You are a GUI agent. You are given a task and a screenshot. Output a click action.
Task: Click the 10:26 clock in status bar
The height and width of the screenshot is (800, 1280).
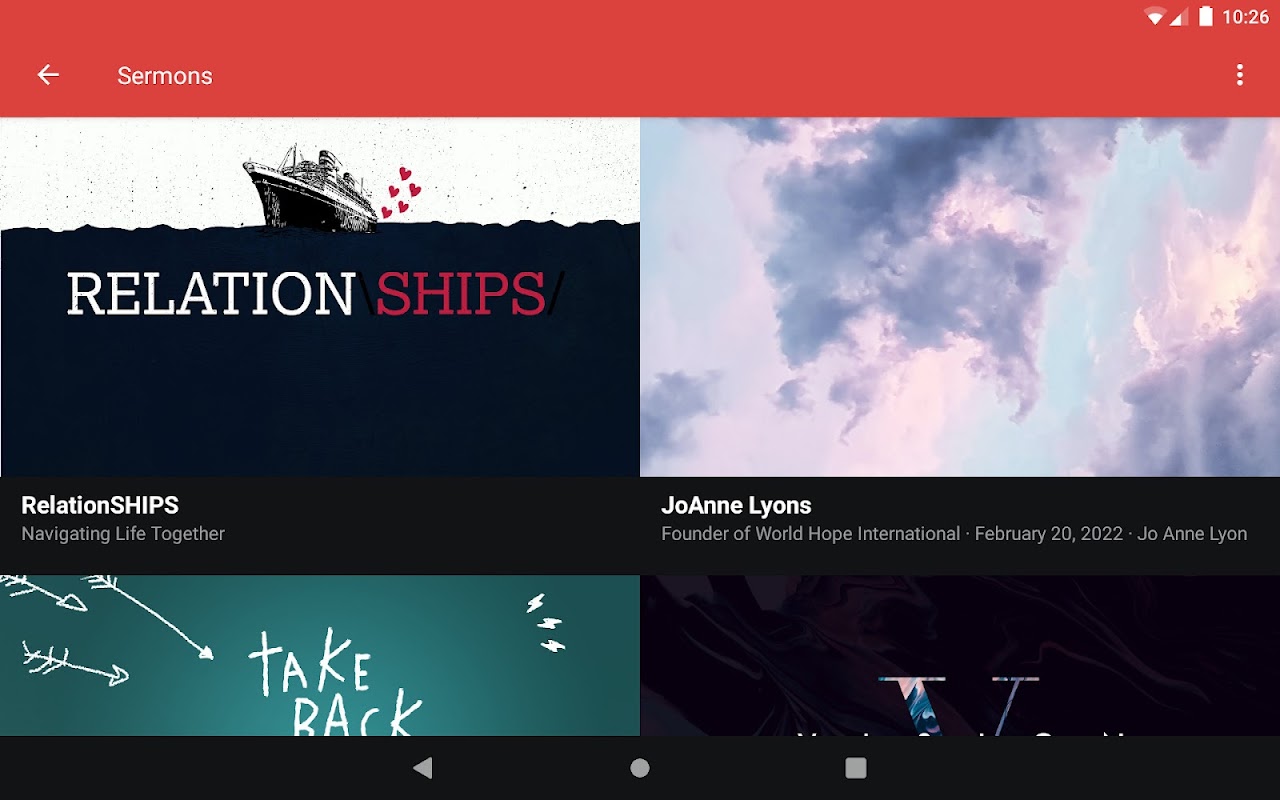(x=1246, y=17)
